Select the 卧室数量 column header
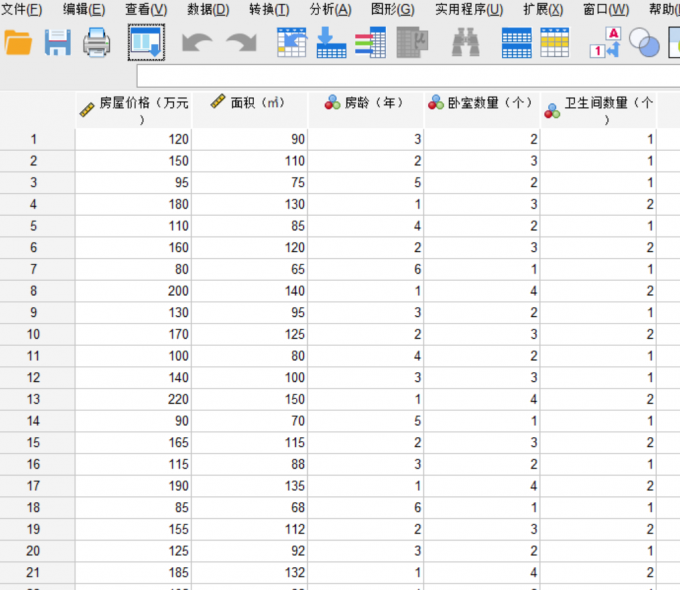The height and width of the screenshot is (590, 680). point(483,103)
